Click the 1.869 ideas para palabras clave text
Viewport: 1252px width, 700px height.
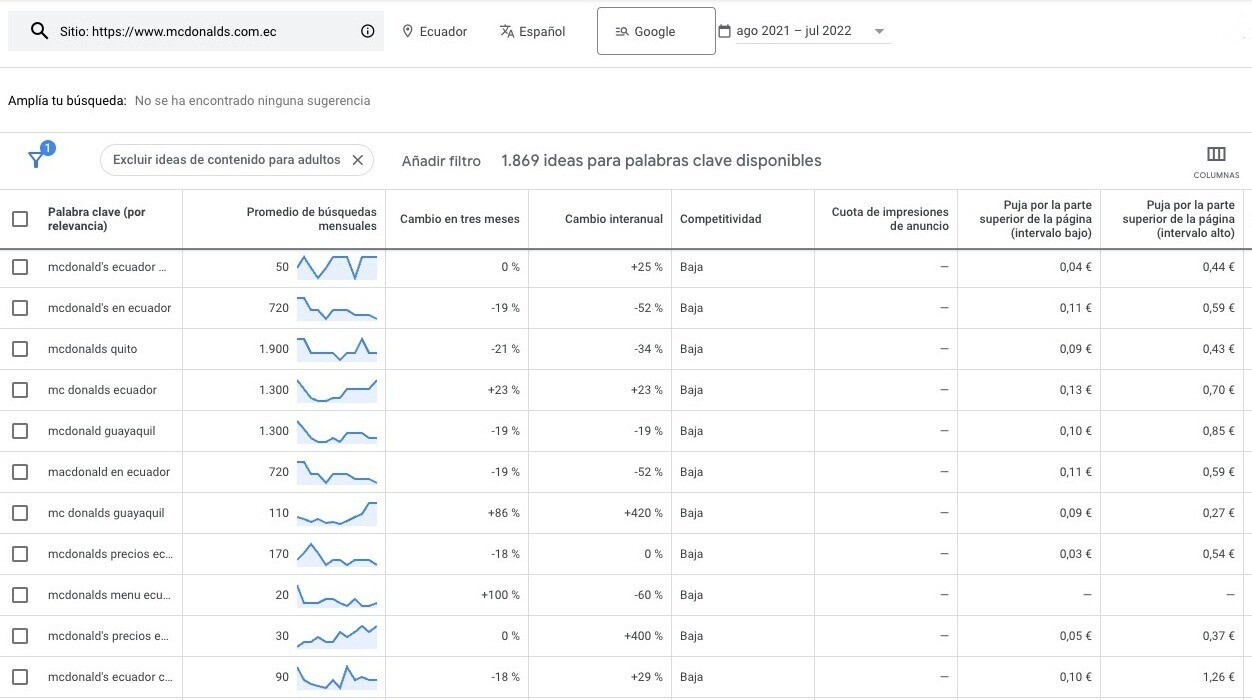(661, 161)
